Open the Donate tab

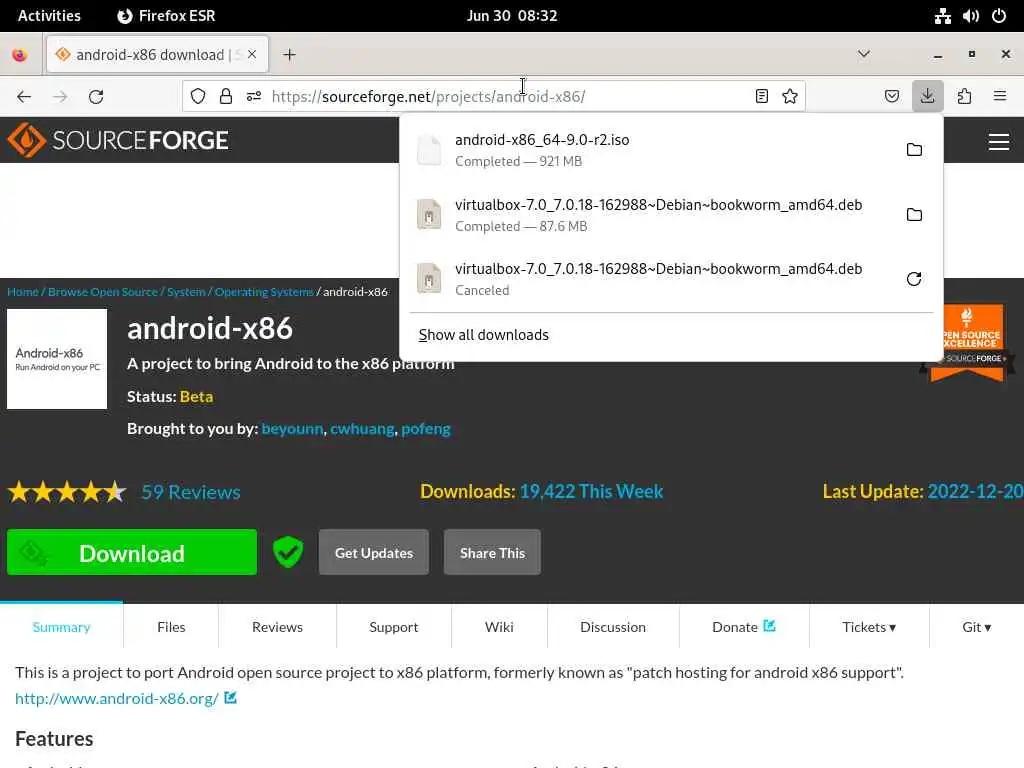[744, 627]
